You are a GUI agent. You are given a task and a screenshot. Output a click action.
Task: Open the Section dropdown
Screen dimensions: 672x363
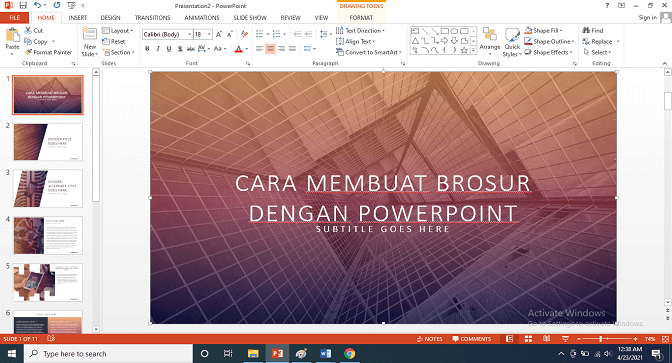pos(119,52)
